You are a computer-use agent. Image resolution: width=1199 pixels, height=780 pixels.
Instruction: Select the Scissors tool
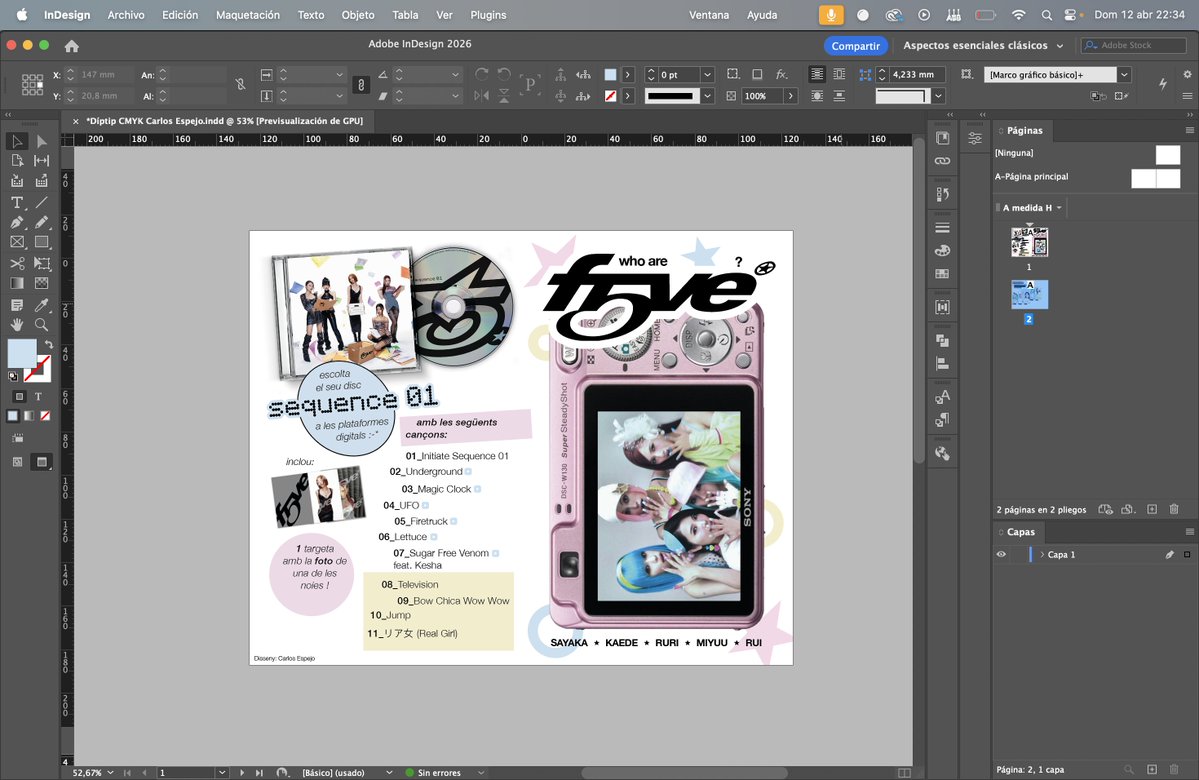17,263
